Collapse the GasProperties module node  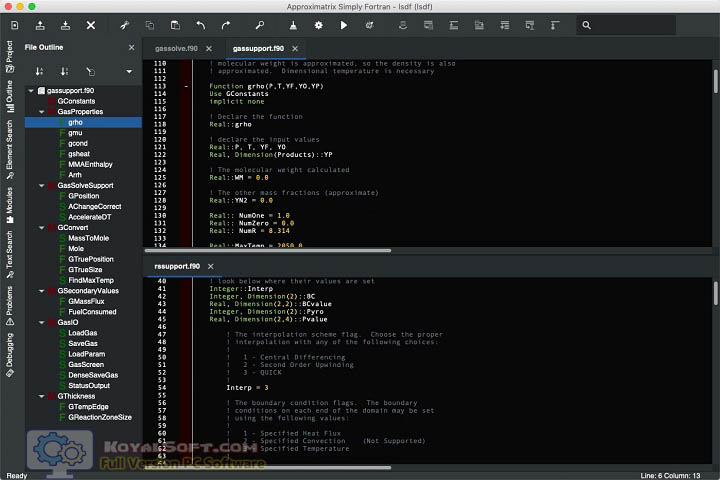[41, 112]
